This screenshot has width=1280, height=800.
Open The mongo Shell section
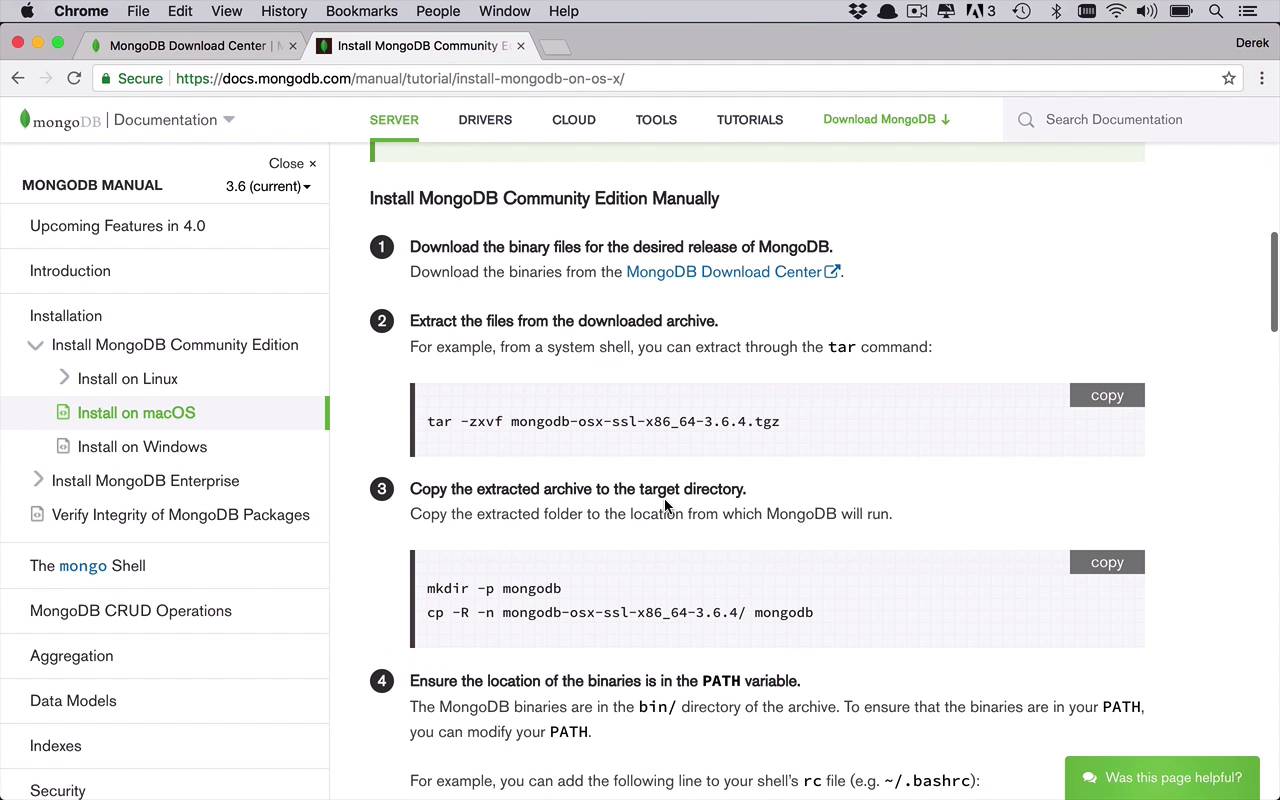(88, 566)
